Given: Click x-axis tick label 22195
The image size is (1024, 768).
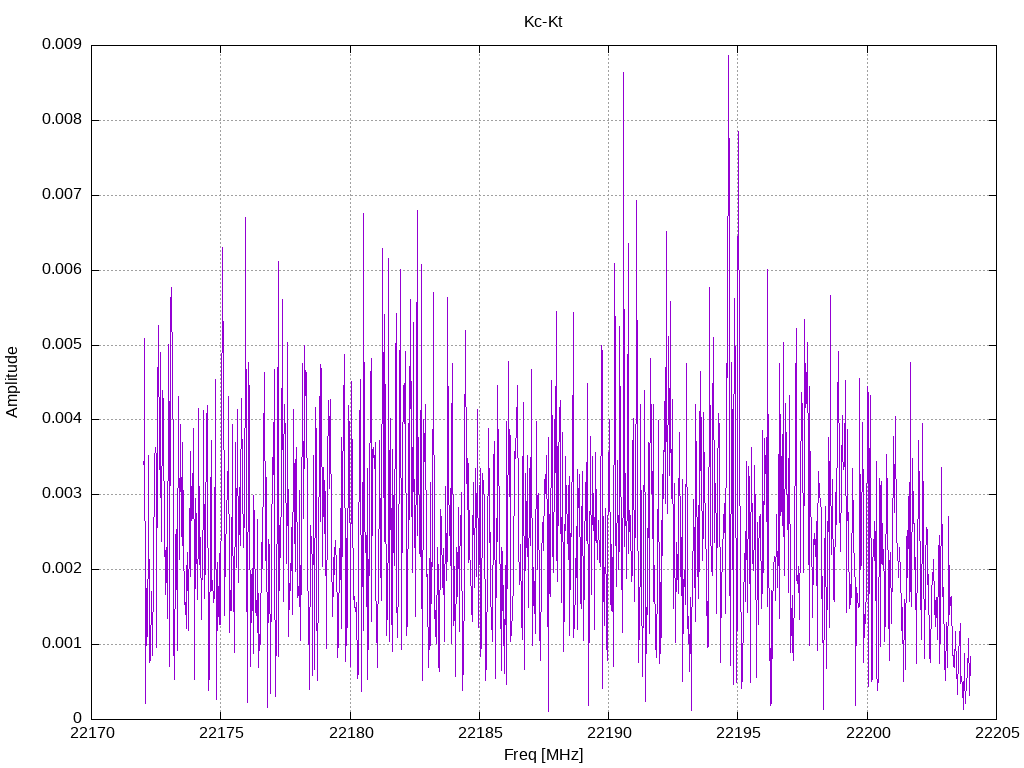Looking at the screenshot, I should 739,733.
